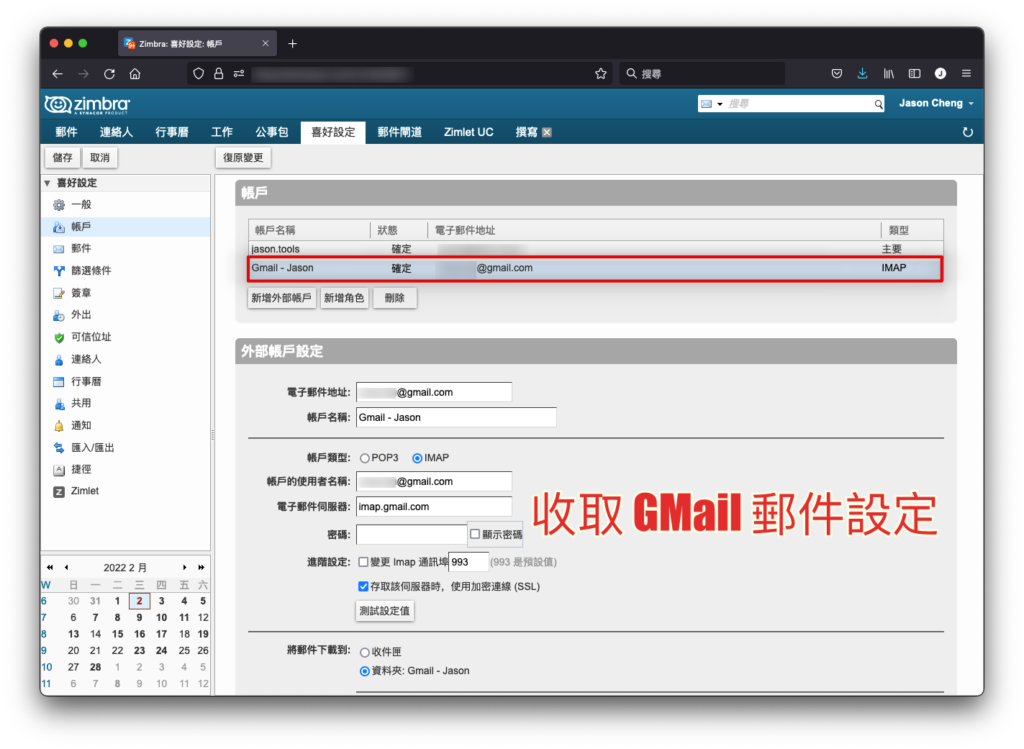
Task: Click the 儲存 save button
Action: pyautogui.click(x=62, y=157)
